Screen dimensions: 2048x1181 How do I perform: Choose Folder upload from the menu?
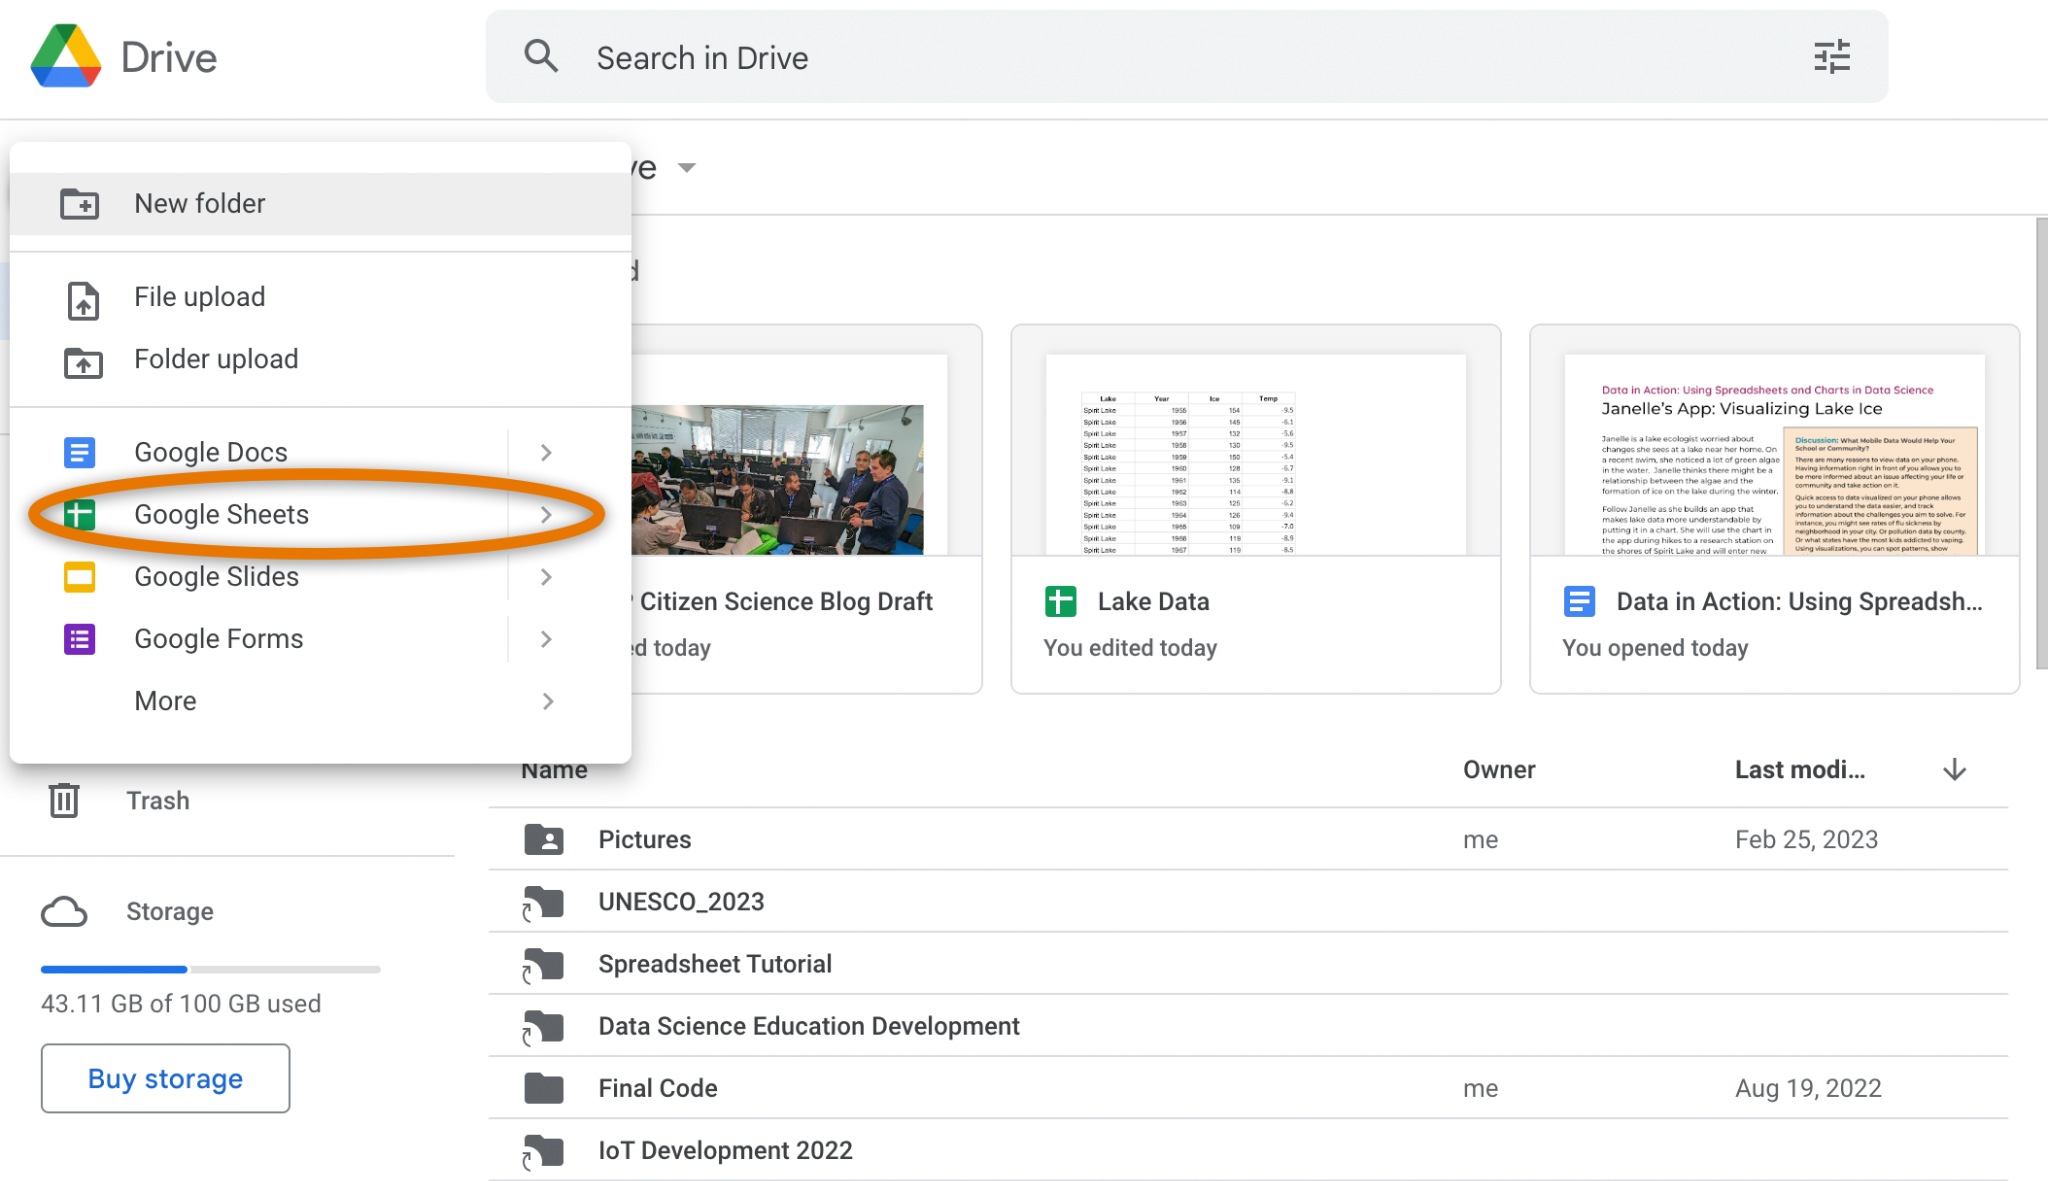coord(320,359)
